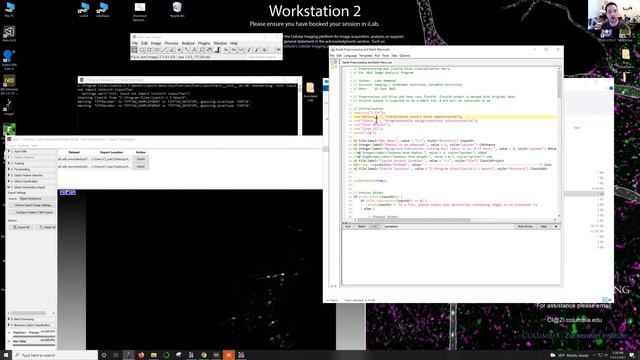Open This PC desktop icon
This screenshot has width=640, height=360.
pos(9,9)
